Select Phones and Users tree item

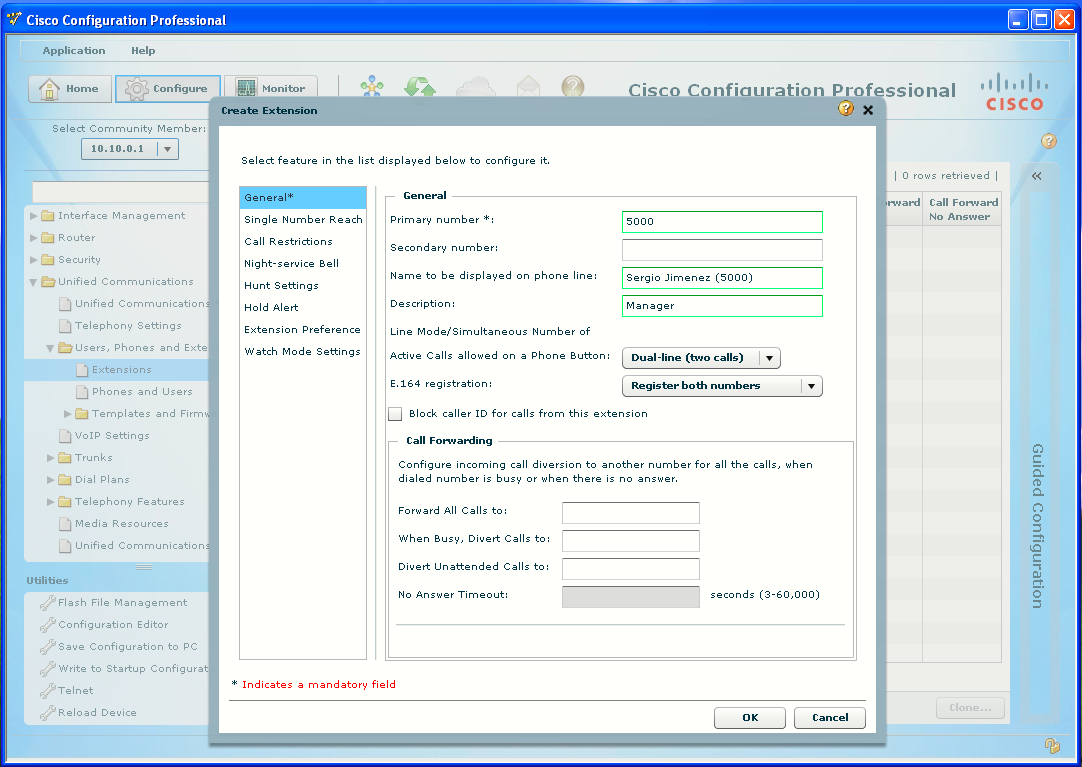click(135, 392)
